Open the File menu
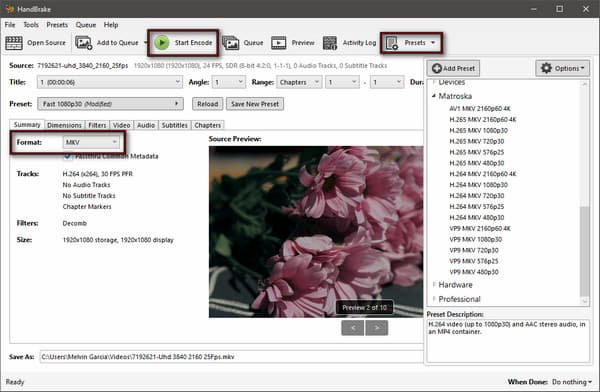 point(10,25)
